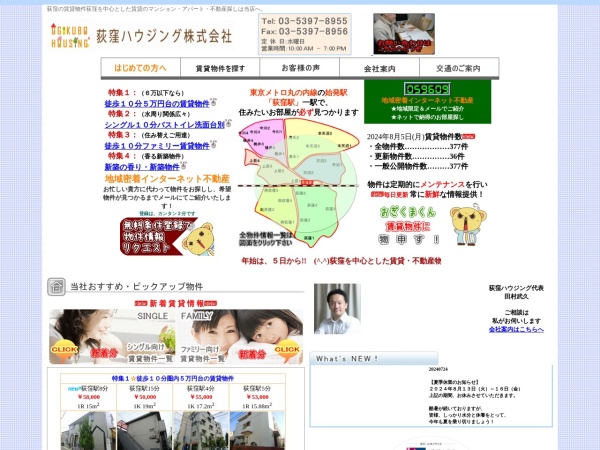Open the はじめての方へ menu tab
600x450 pixels.
[140, 68]
